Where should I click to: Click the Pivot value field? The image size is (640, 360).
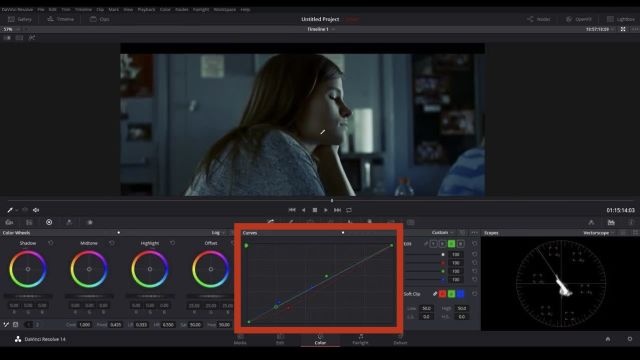pos(116,325)
